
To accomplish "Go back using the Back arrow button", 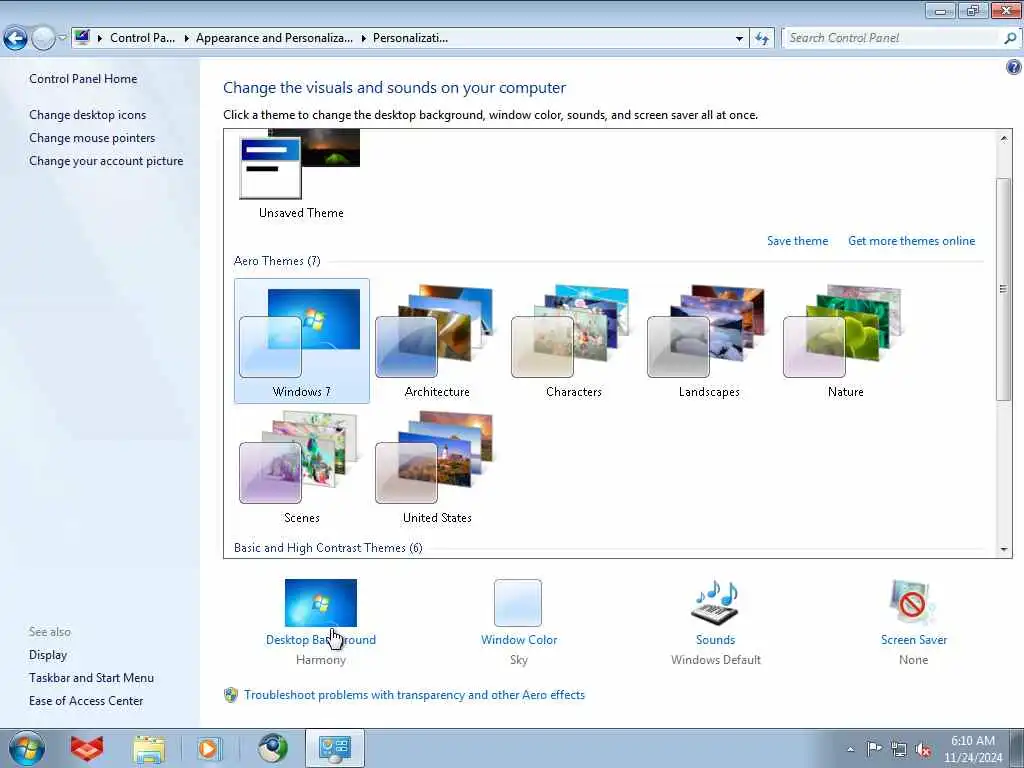I will [x=15, y=39].
